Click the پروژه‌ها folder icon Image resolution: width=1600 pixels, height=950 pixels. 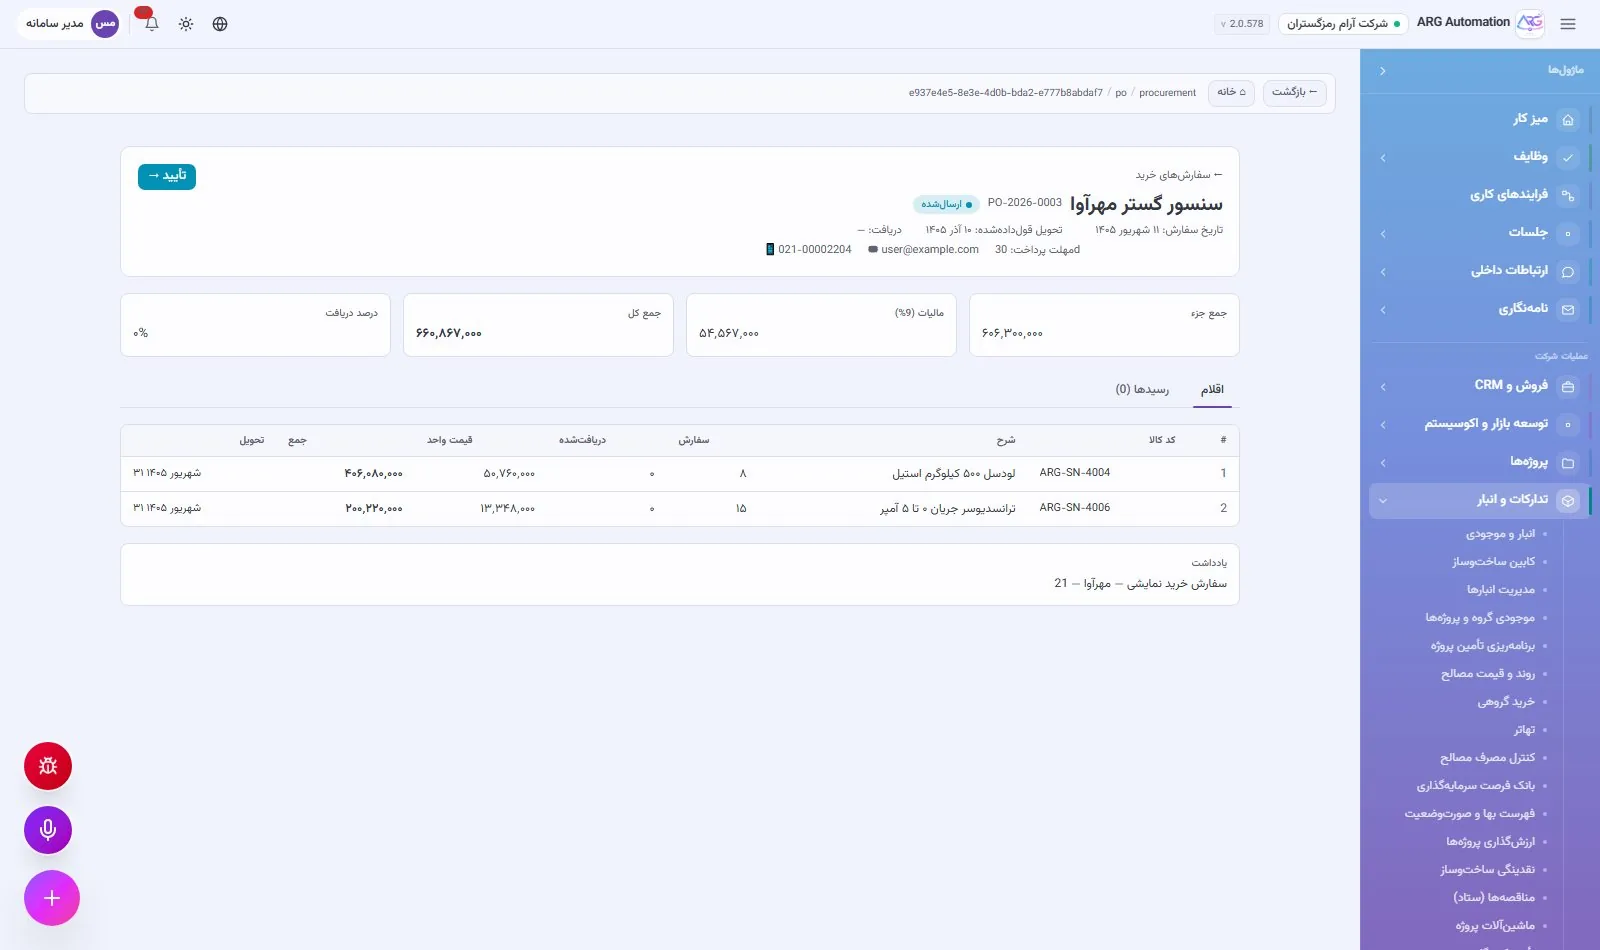(1568, 462)
